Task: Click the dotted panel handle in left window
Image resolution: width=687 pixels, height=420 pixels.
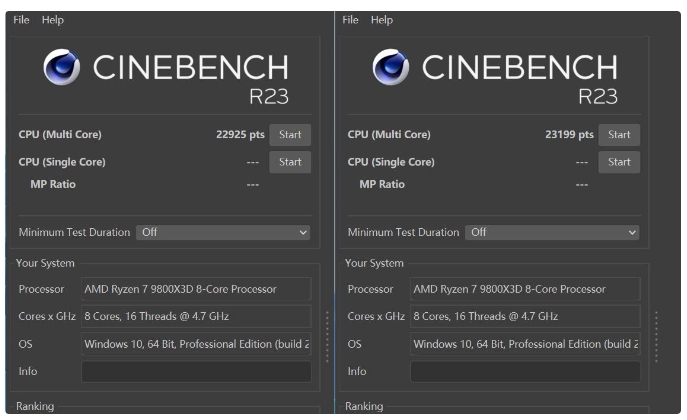Action: (326, 330)
